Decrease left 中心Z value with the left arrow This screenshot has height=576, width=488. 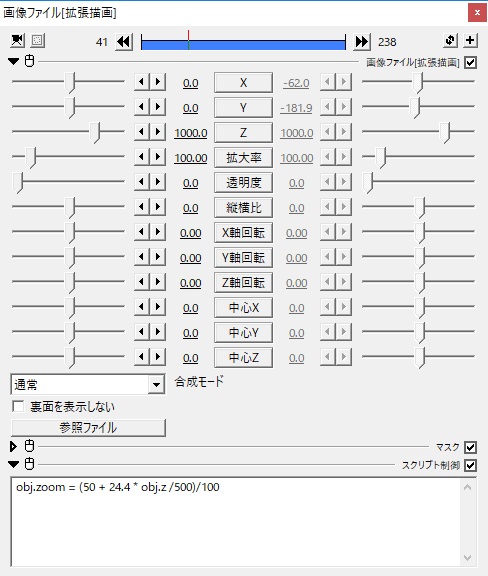142,356
